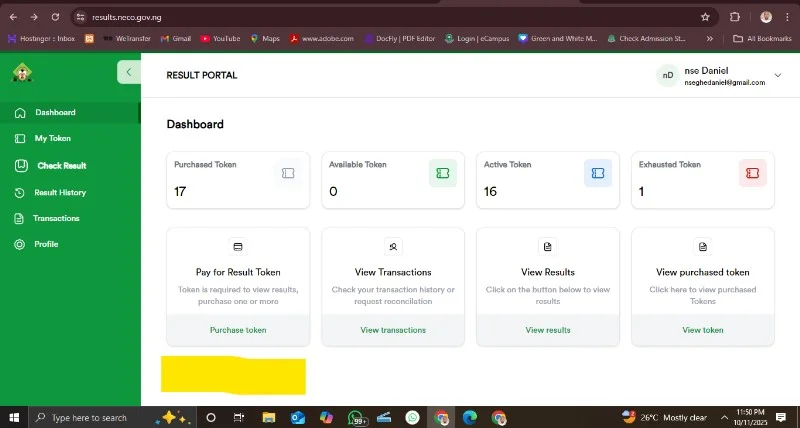Collapse the sidebar with chevron button
Screen dimensions: 800x428
tap(129, 72)
